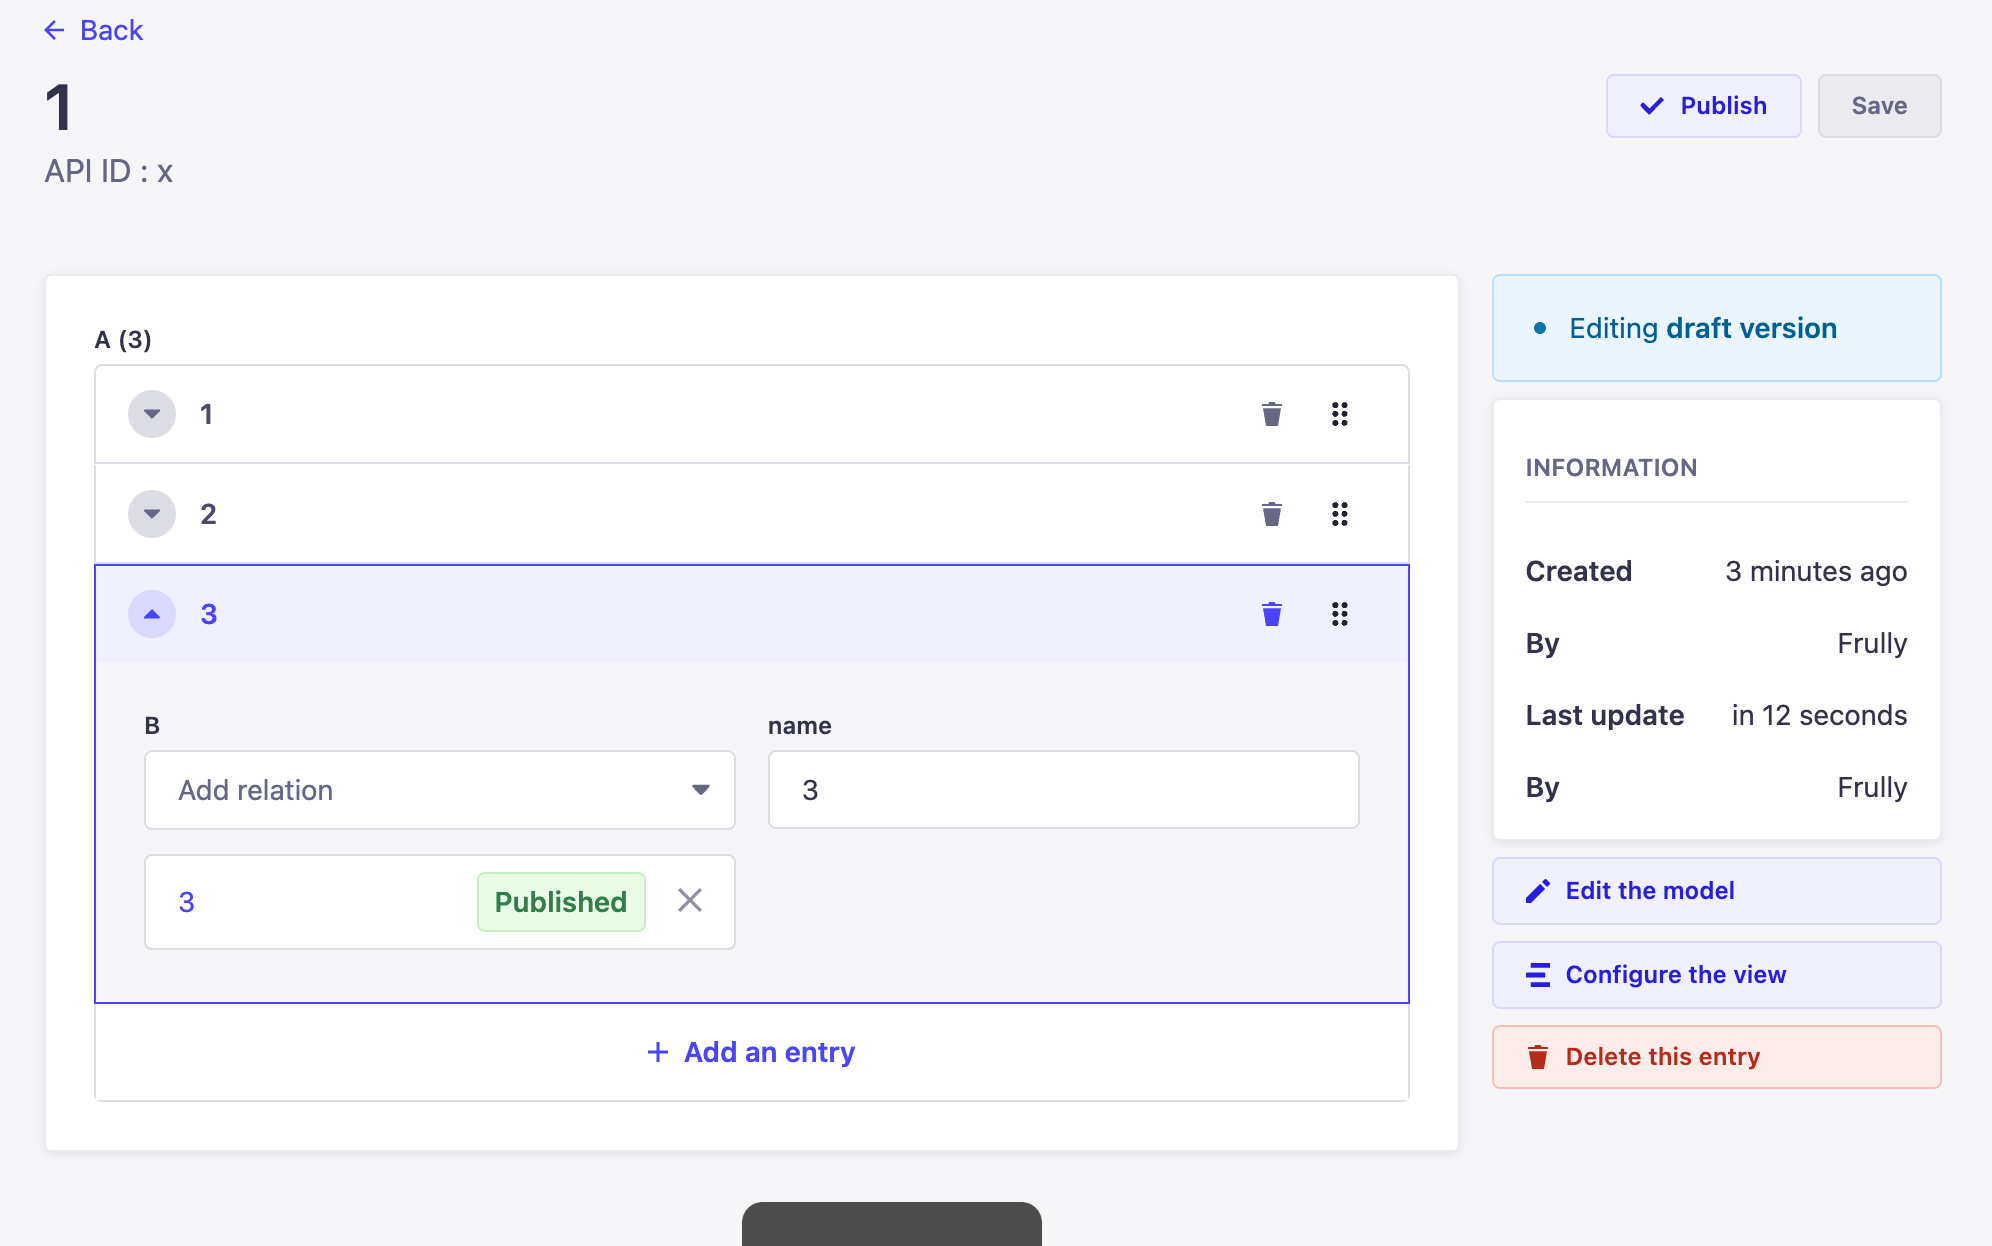The width and height of the screenshot is (1992, 1246).
Task: Open Edit the model
Action: [x=1716, y=891]
